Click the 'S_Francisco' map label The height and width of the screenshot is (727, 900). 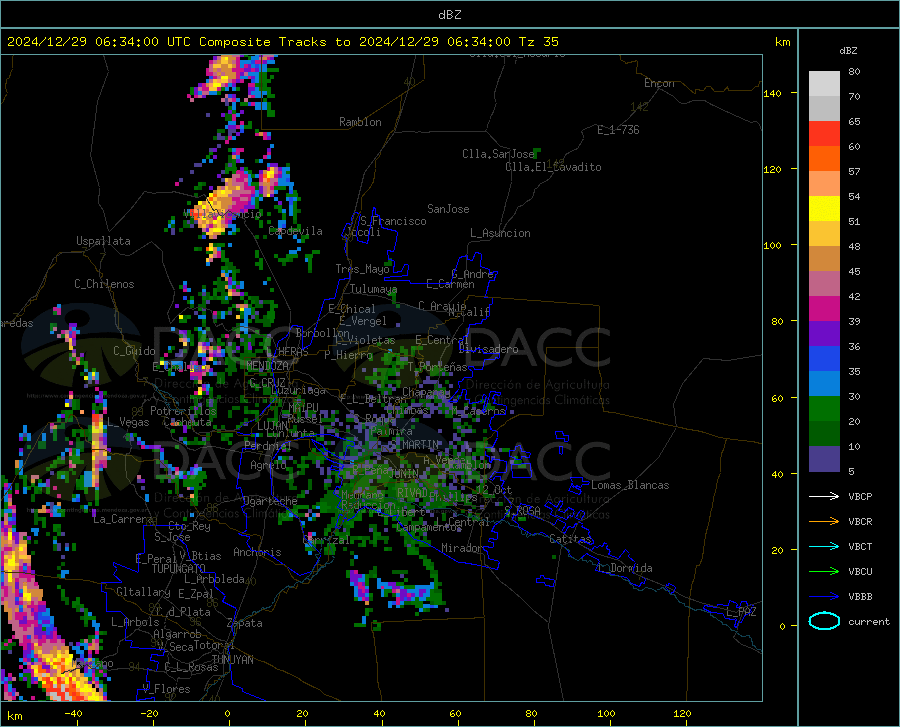coord(393,221)
